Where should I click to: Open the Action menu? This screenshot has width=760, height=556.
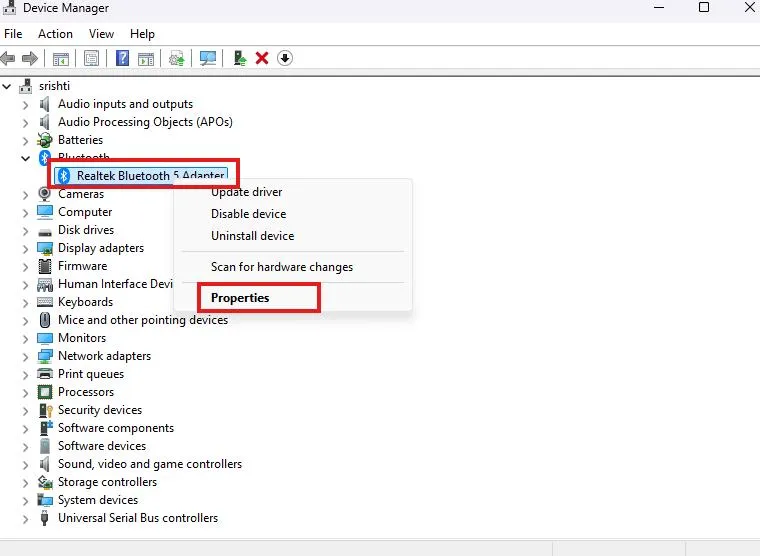55,34
